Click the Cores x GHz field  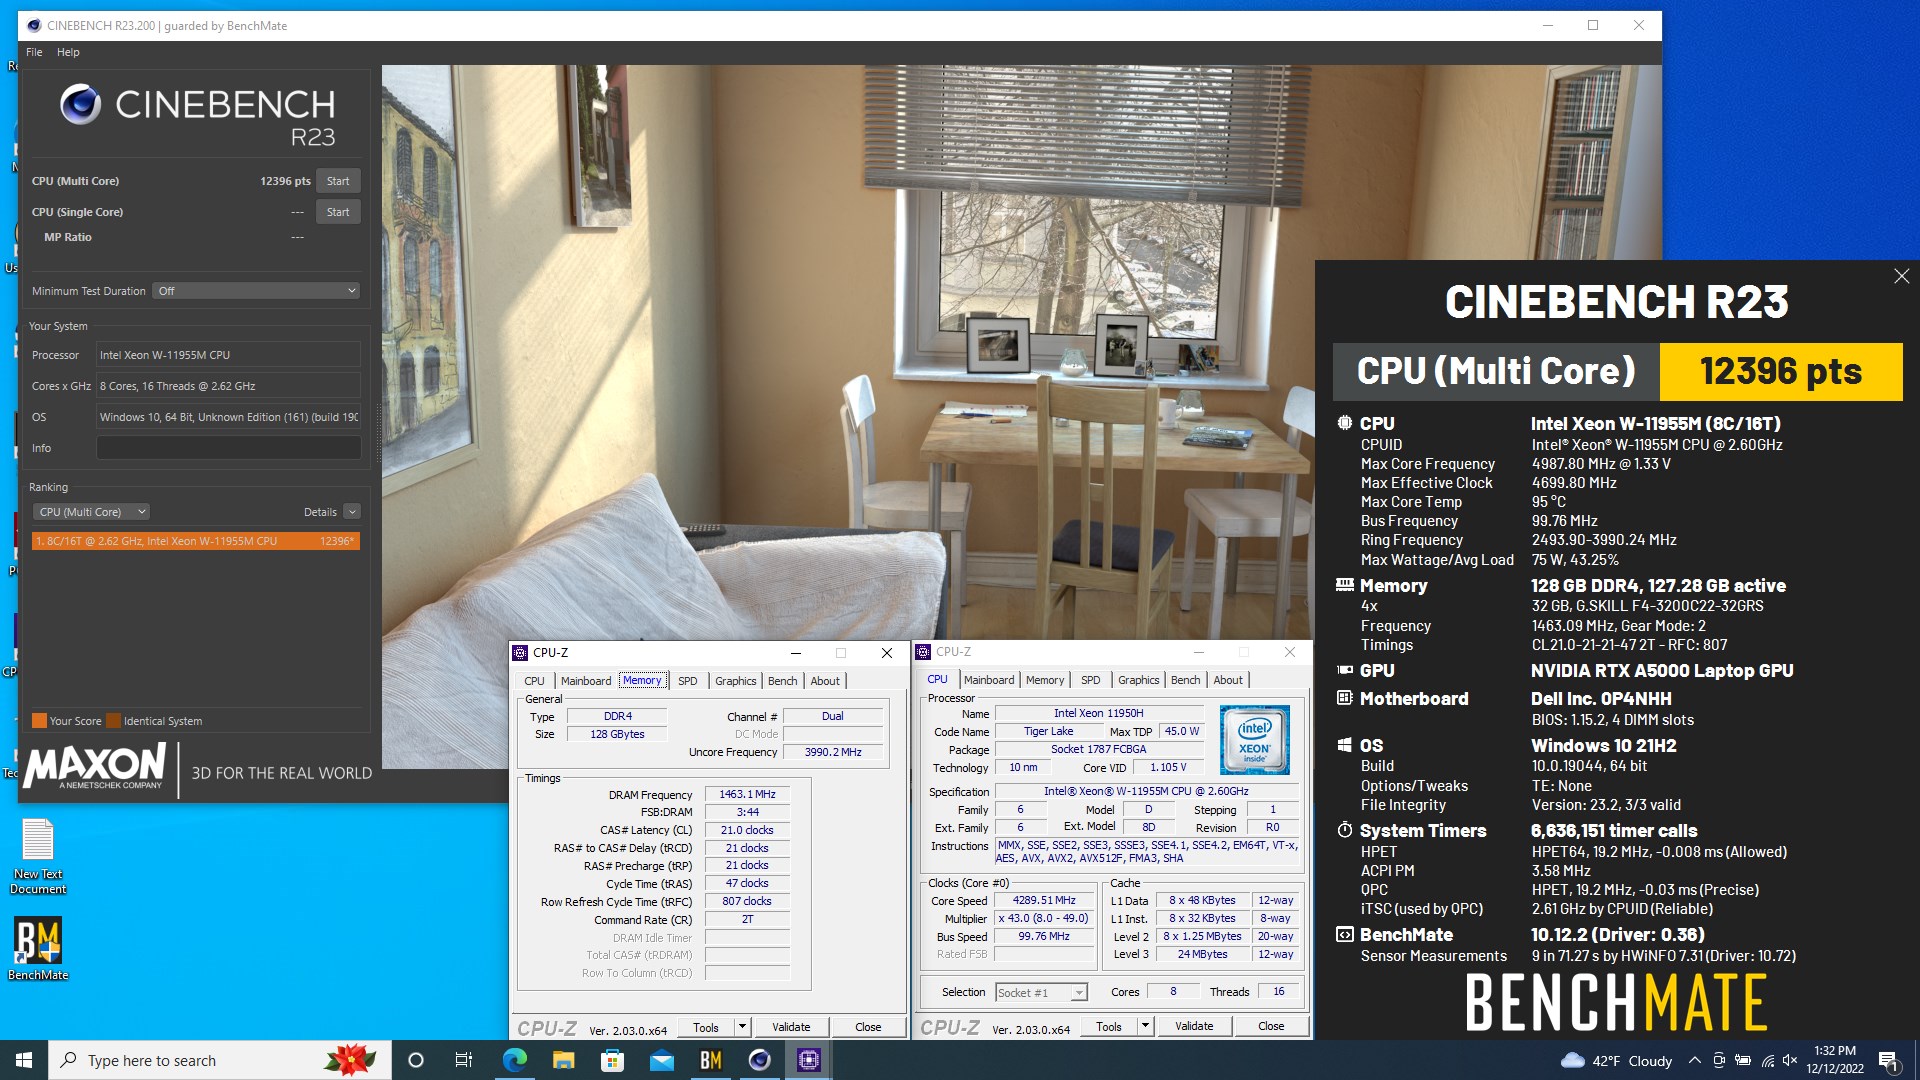point(228,386)
